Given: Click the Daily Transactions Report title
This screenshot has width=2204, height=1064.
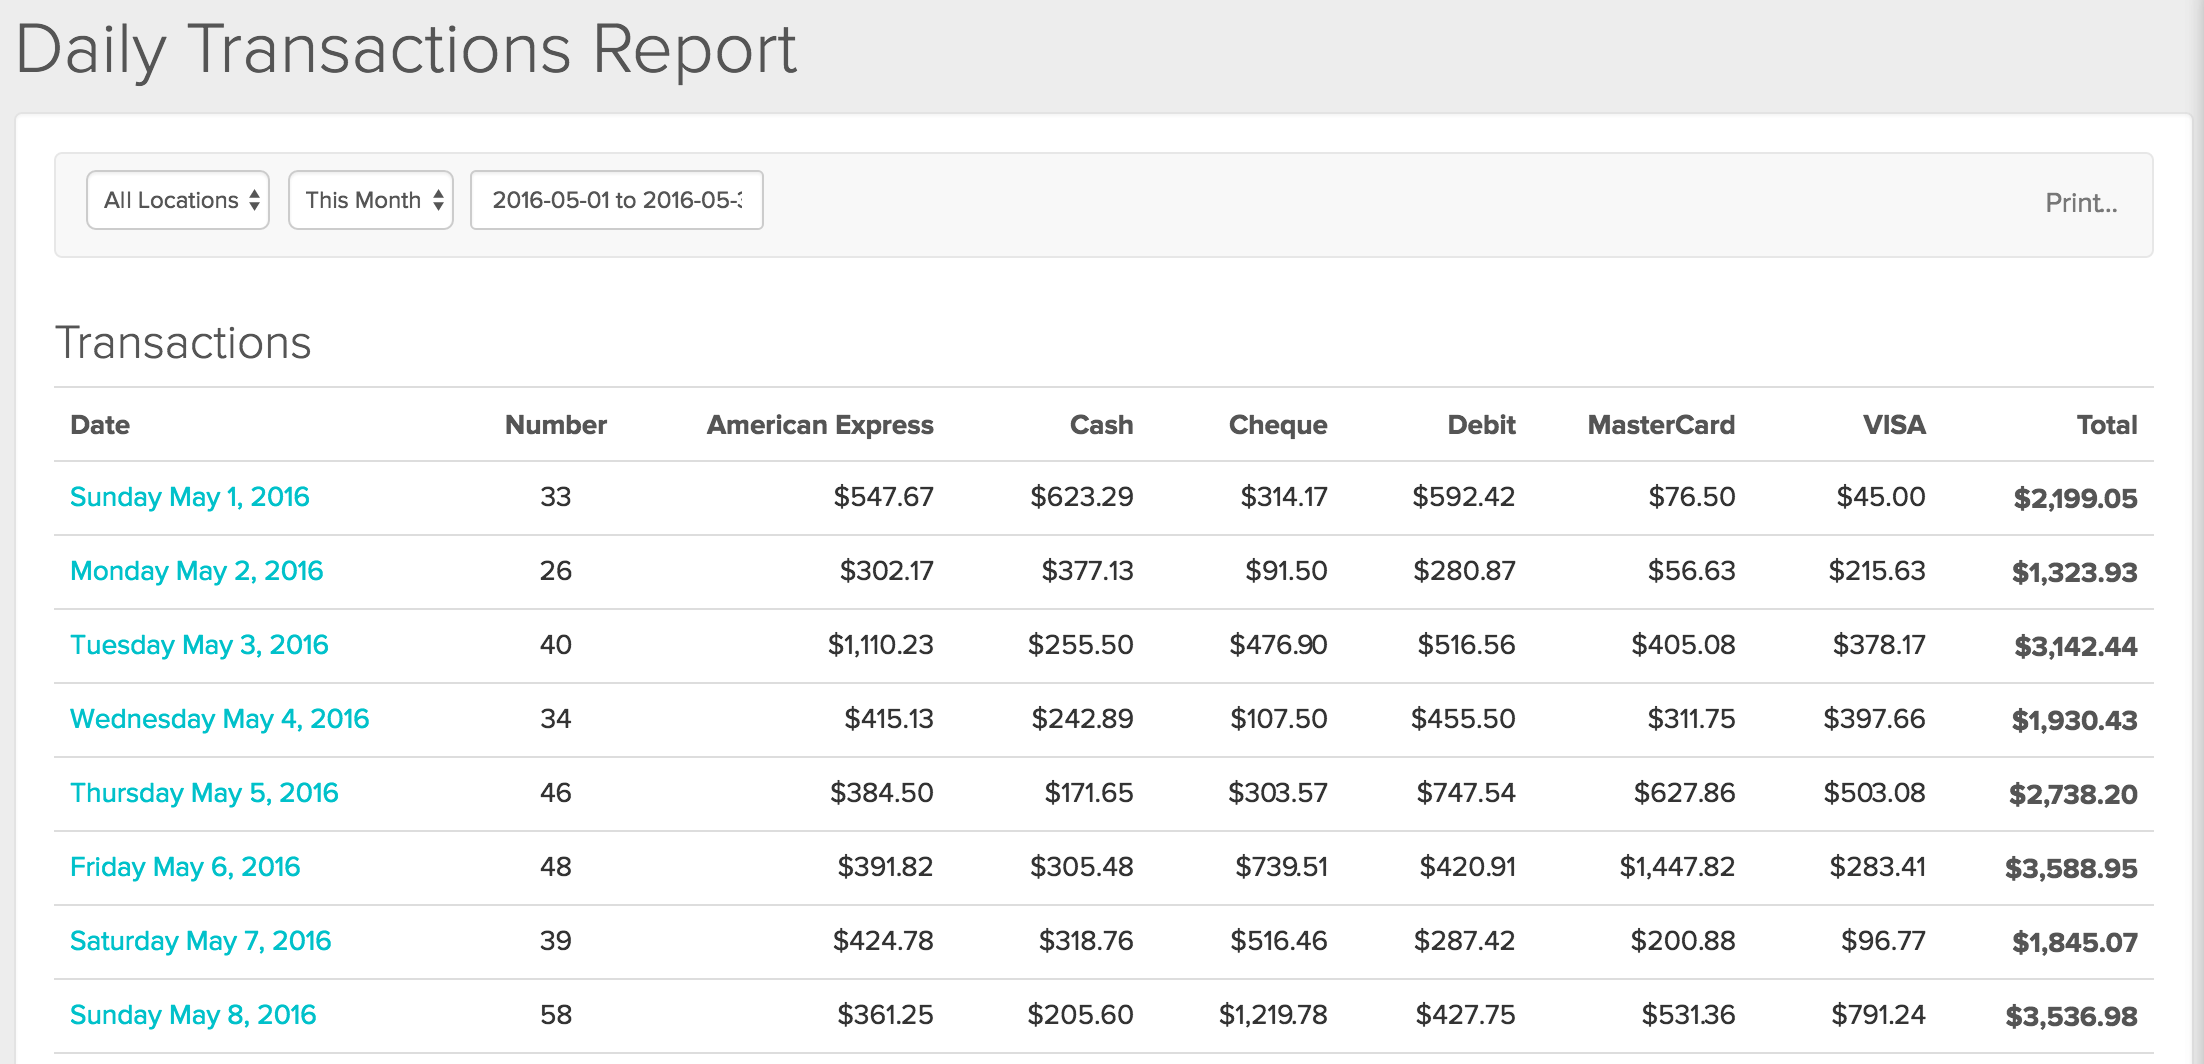Looking at the screenshot, I should (x=406, y=49).
